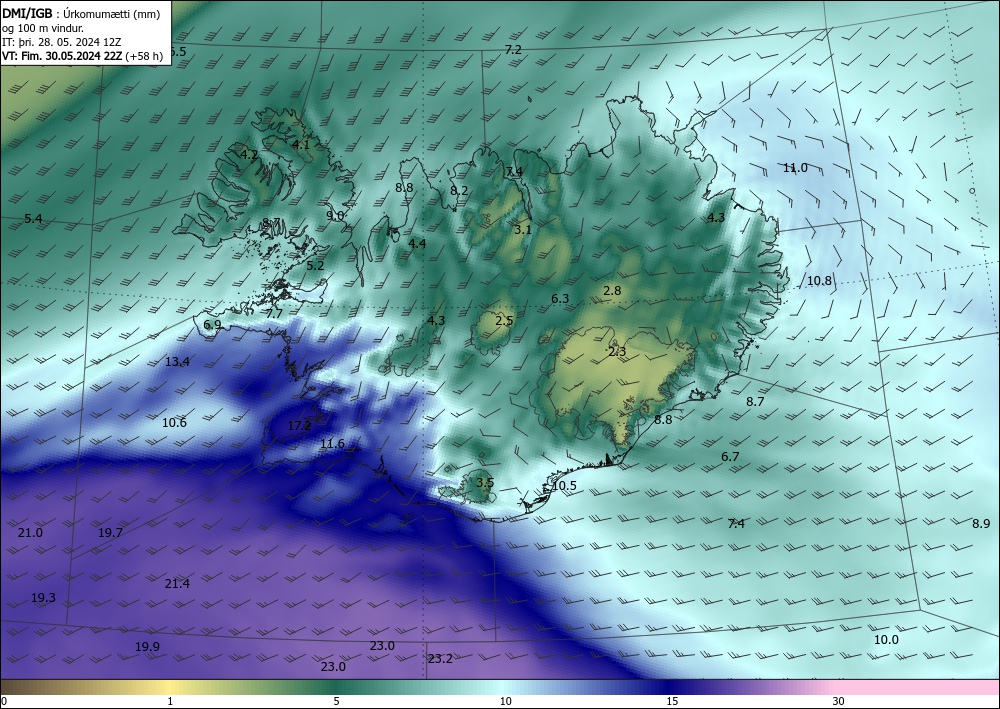The image size is (1000, 709).
Task: Select the map value 2.8
Action: (x=612, y=291)
